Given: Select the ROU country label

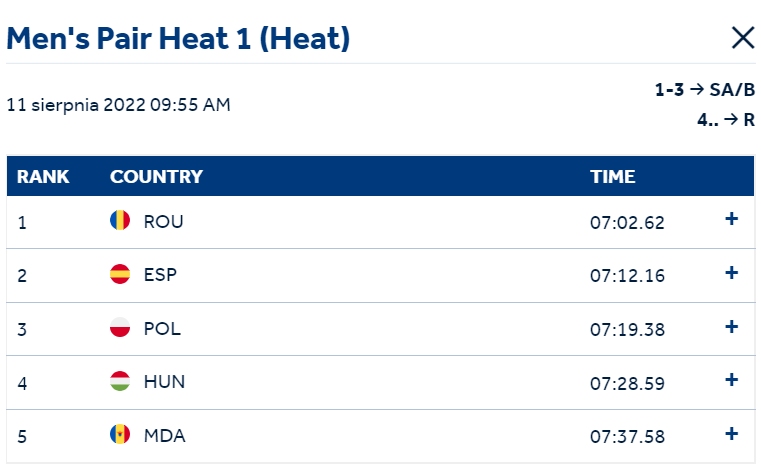Looking at the screenshot, I should (164, 222).
